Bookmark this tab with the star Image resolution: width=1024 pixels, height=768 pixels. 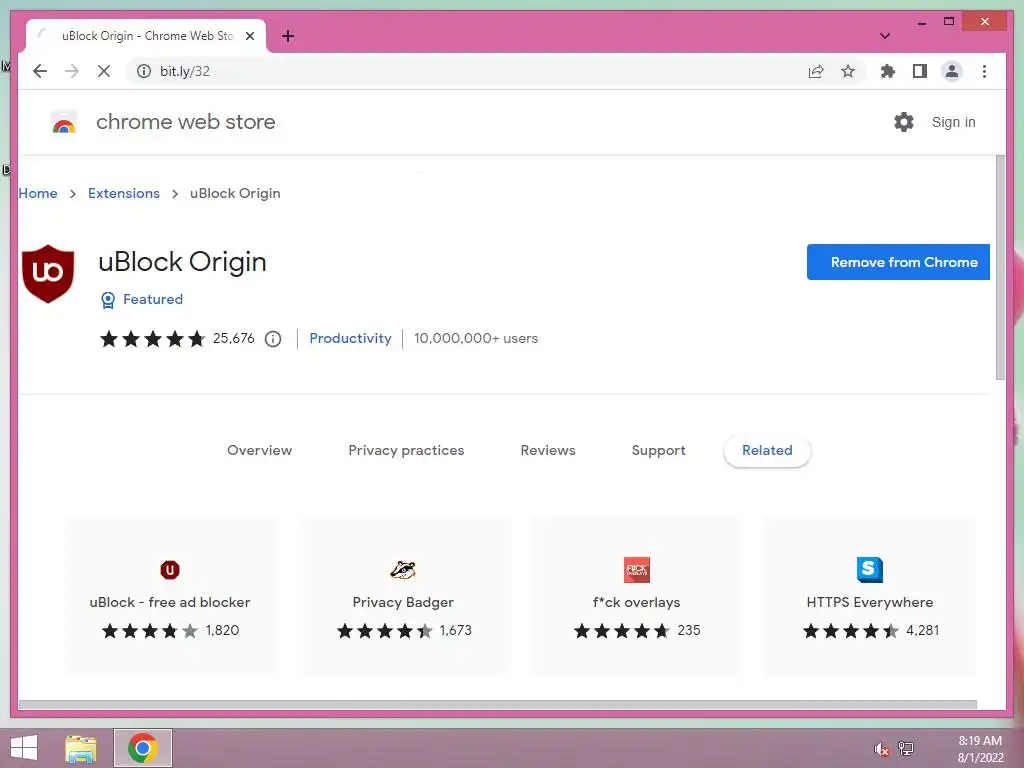(848, 71)
